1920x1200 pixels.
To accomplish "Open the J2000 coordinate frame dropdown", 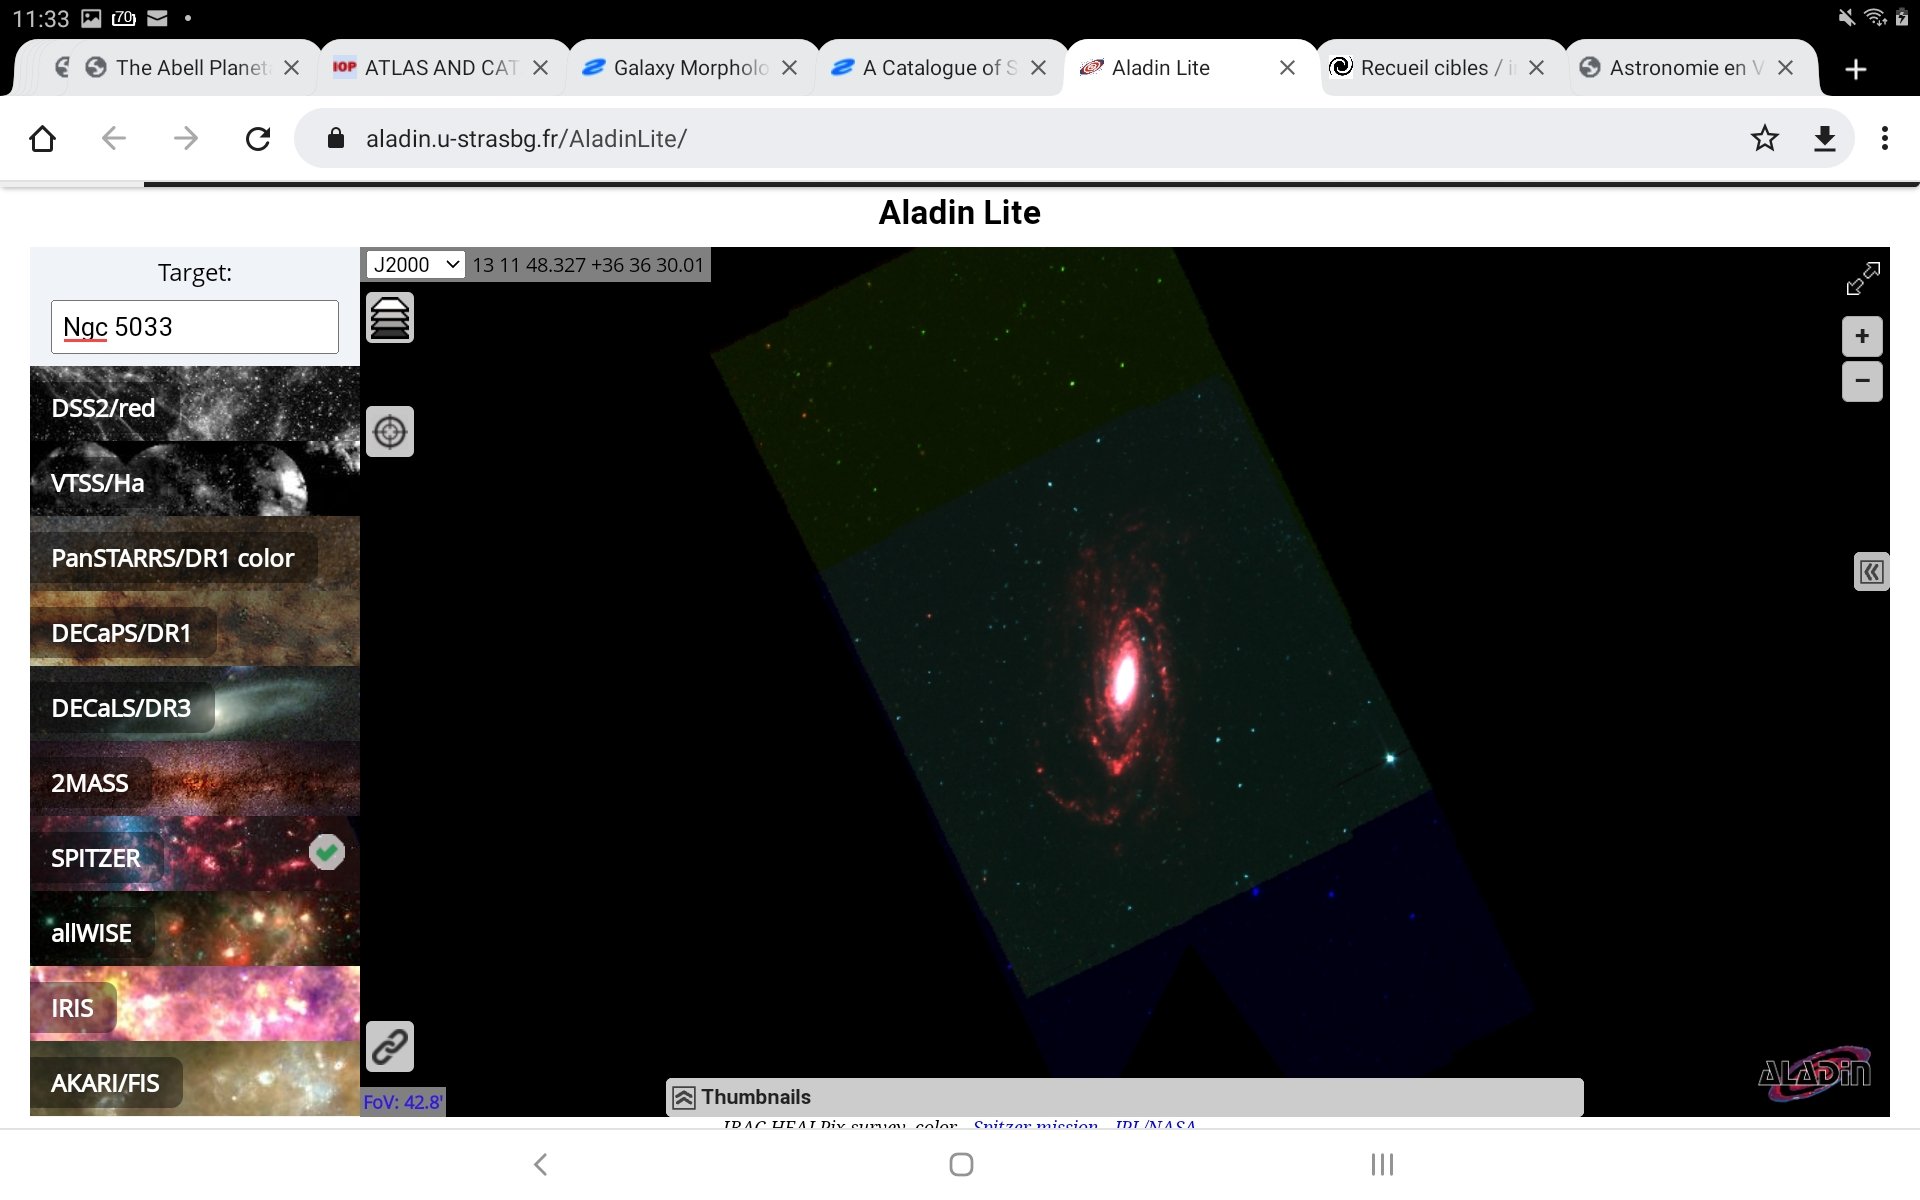I will [415, 264].
